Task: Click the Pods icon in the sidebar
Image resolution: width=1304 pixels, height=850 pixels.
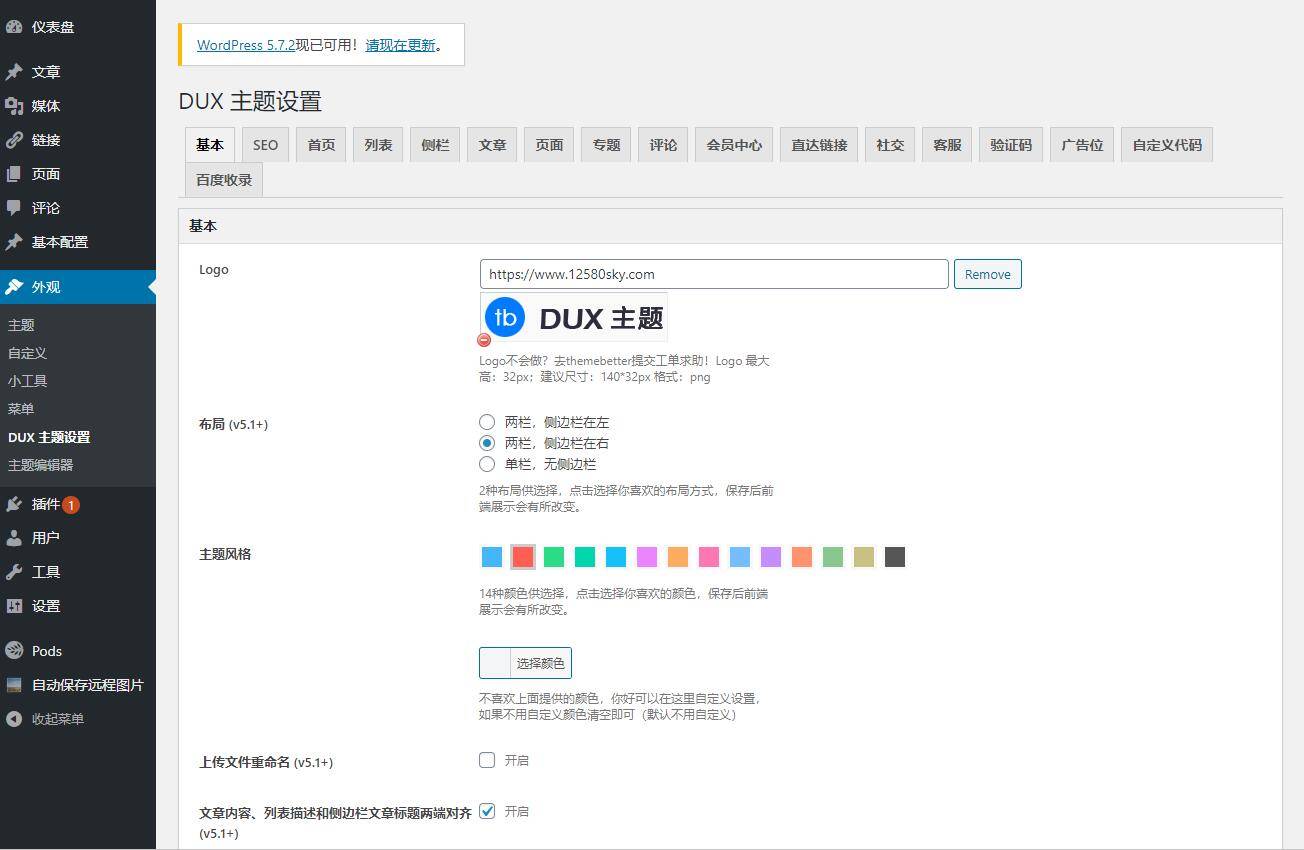Action: tap(14, 651)
